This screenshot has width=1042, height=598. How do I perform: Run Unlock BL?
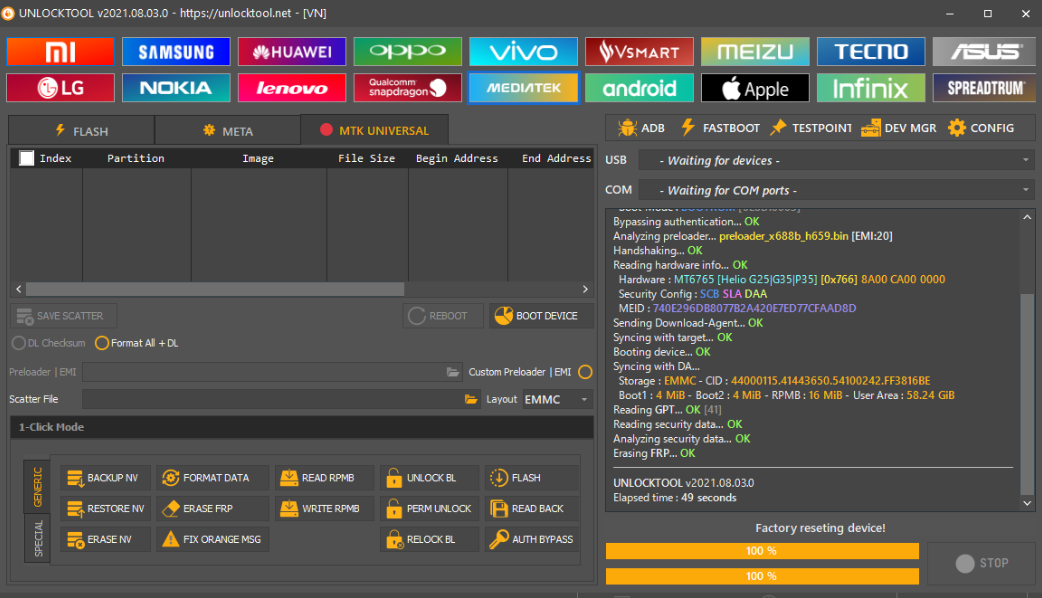pyautogui.click(x=429, y=478)
